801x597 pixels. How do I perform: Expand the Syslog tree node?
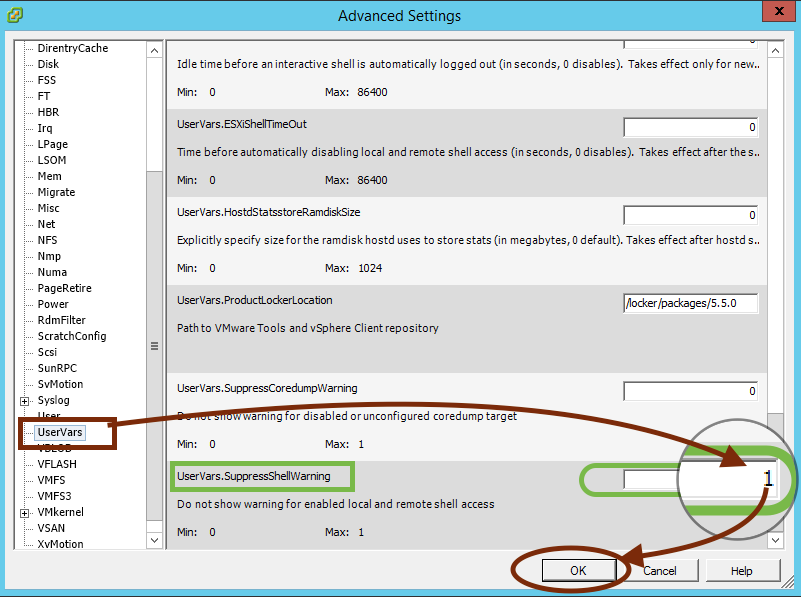point(24,400)
